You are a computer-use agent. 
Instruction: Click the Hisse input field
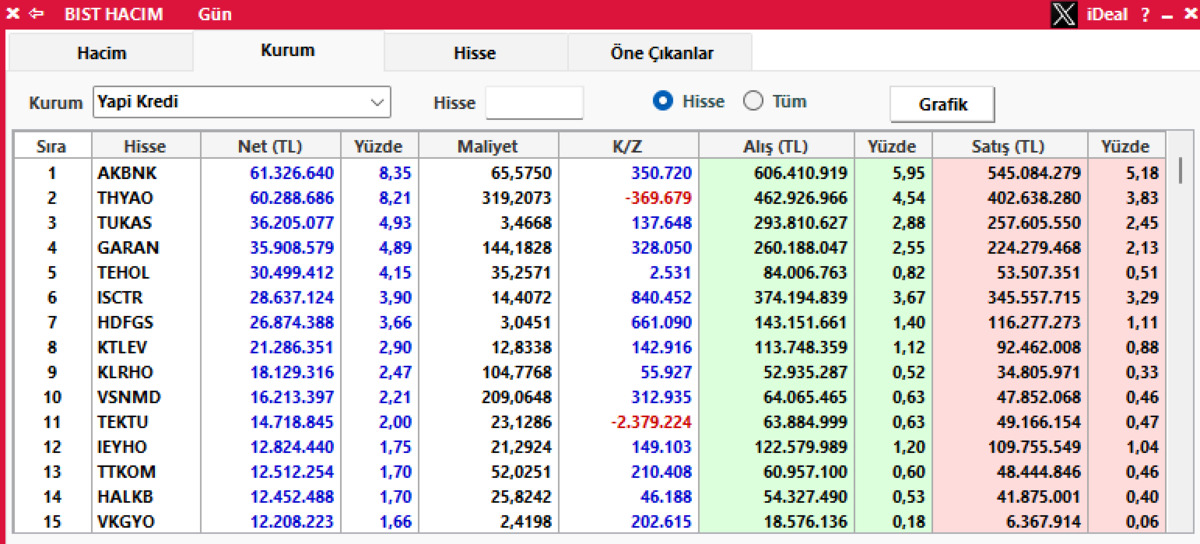coord(534,103)
